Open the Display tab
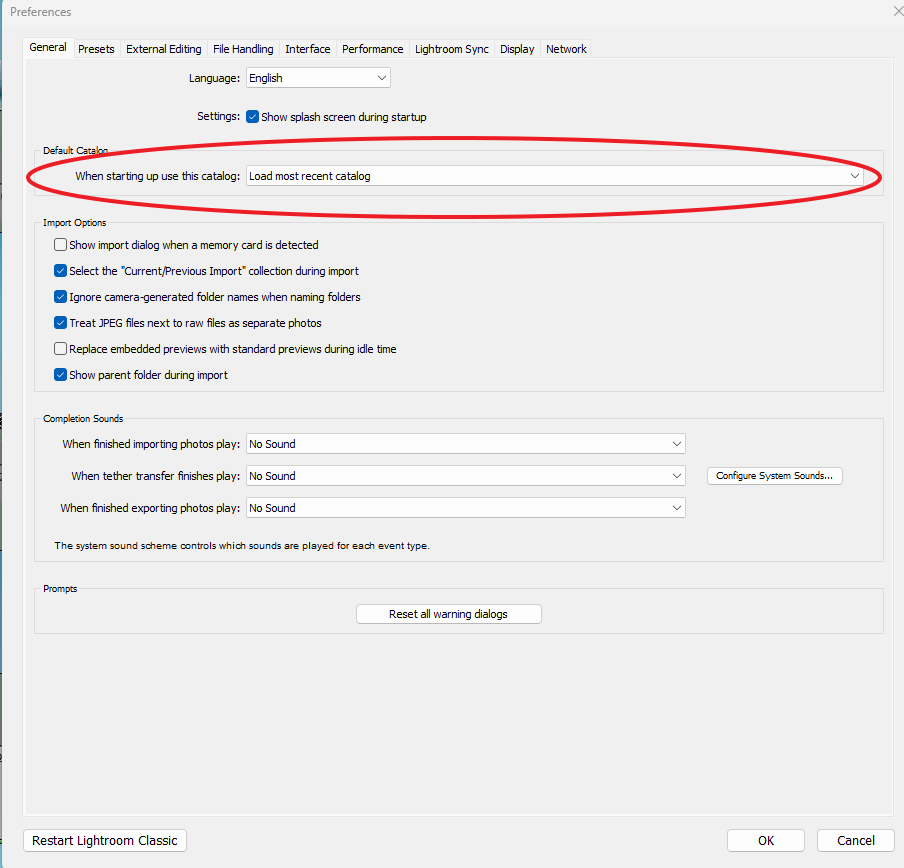Screen dimensions: 904x868 516,48
